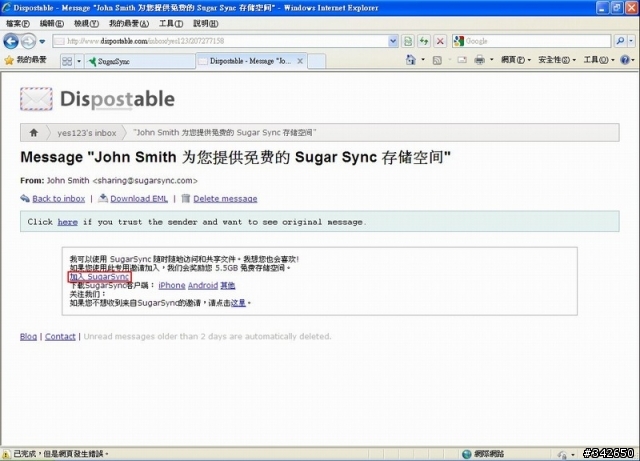Open the Android client download link
This screenshot has width=640, height=461.
[202, 285]
